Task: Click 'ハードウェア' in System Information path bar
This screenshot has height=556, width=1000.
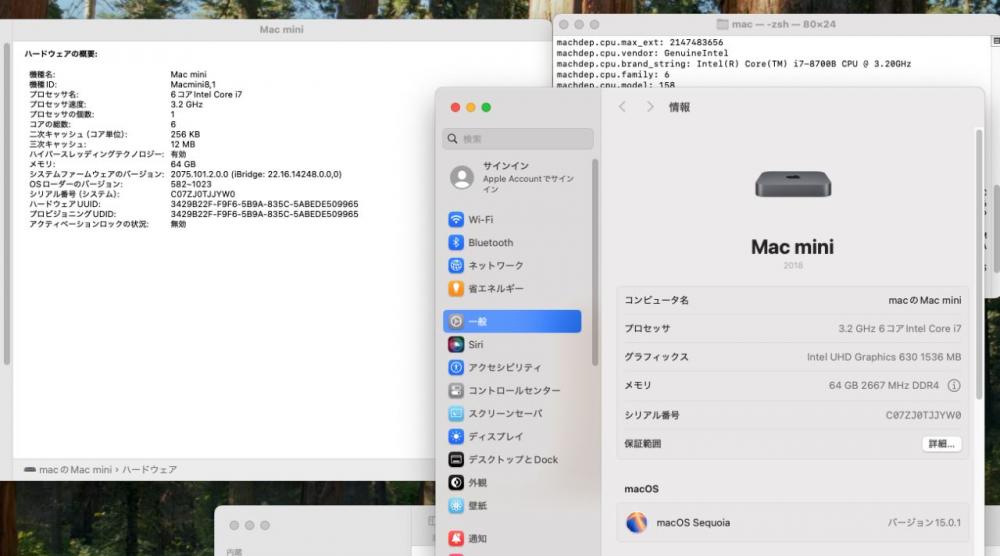Action: click(149, 469)
